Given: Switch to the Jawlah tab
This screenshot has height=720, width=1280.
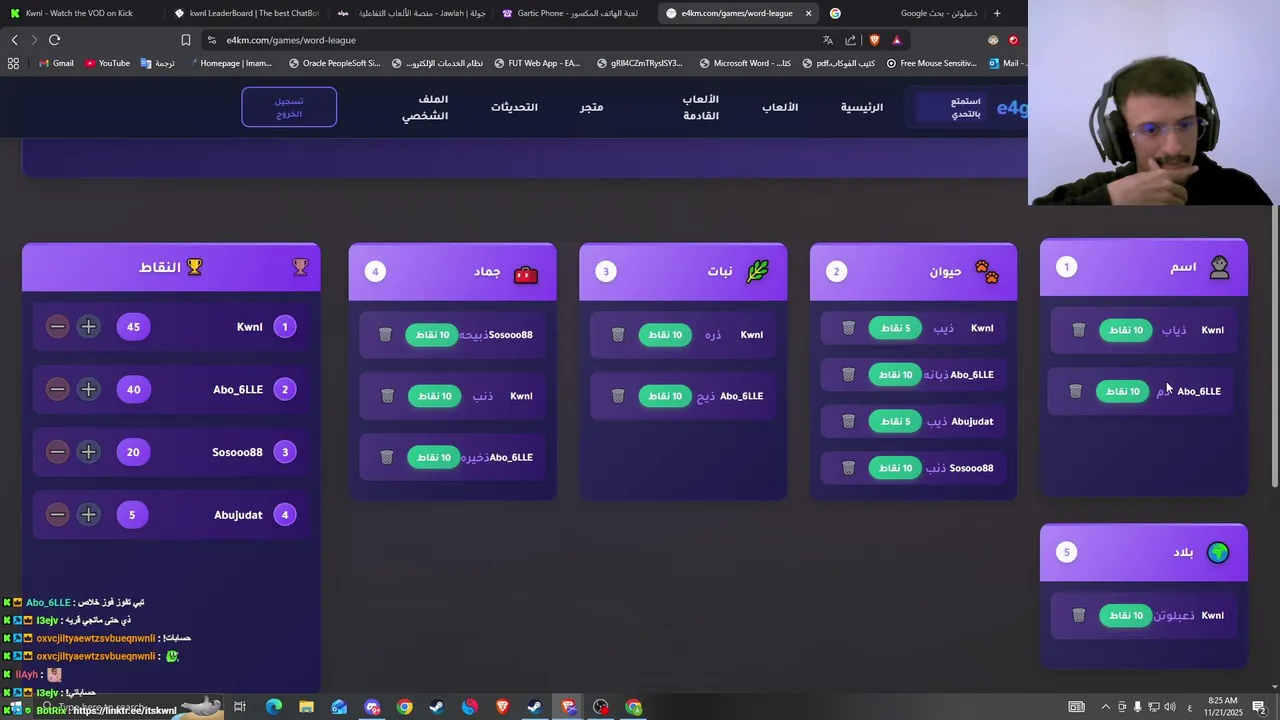Looking at the screenshot, I should click(410, 13).
